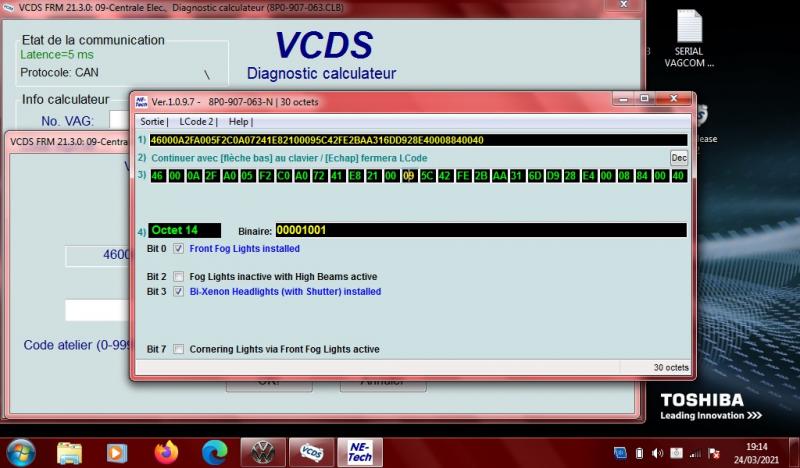Open File Explorer from taskbar
The height and width of the screenshot is (468, 800).
pos(69,453)
